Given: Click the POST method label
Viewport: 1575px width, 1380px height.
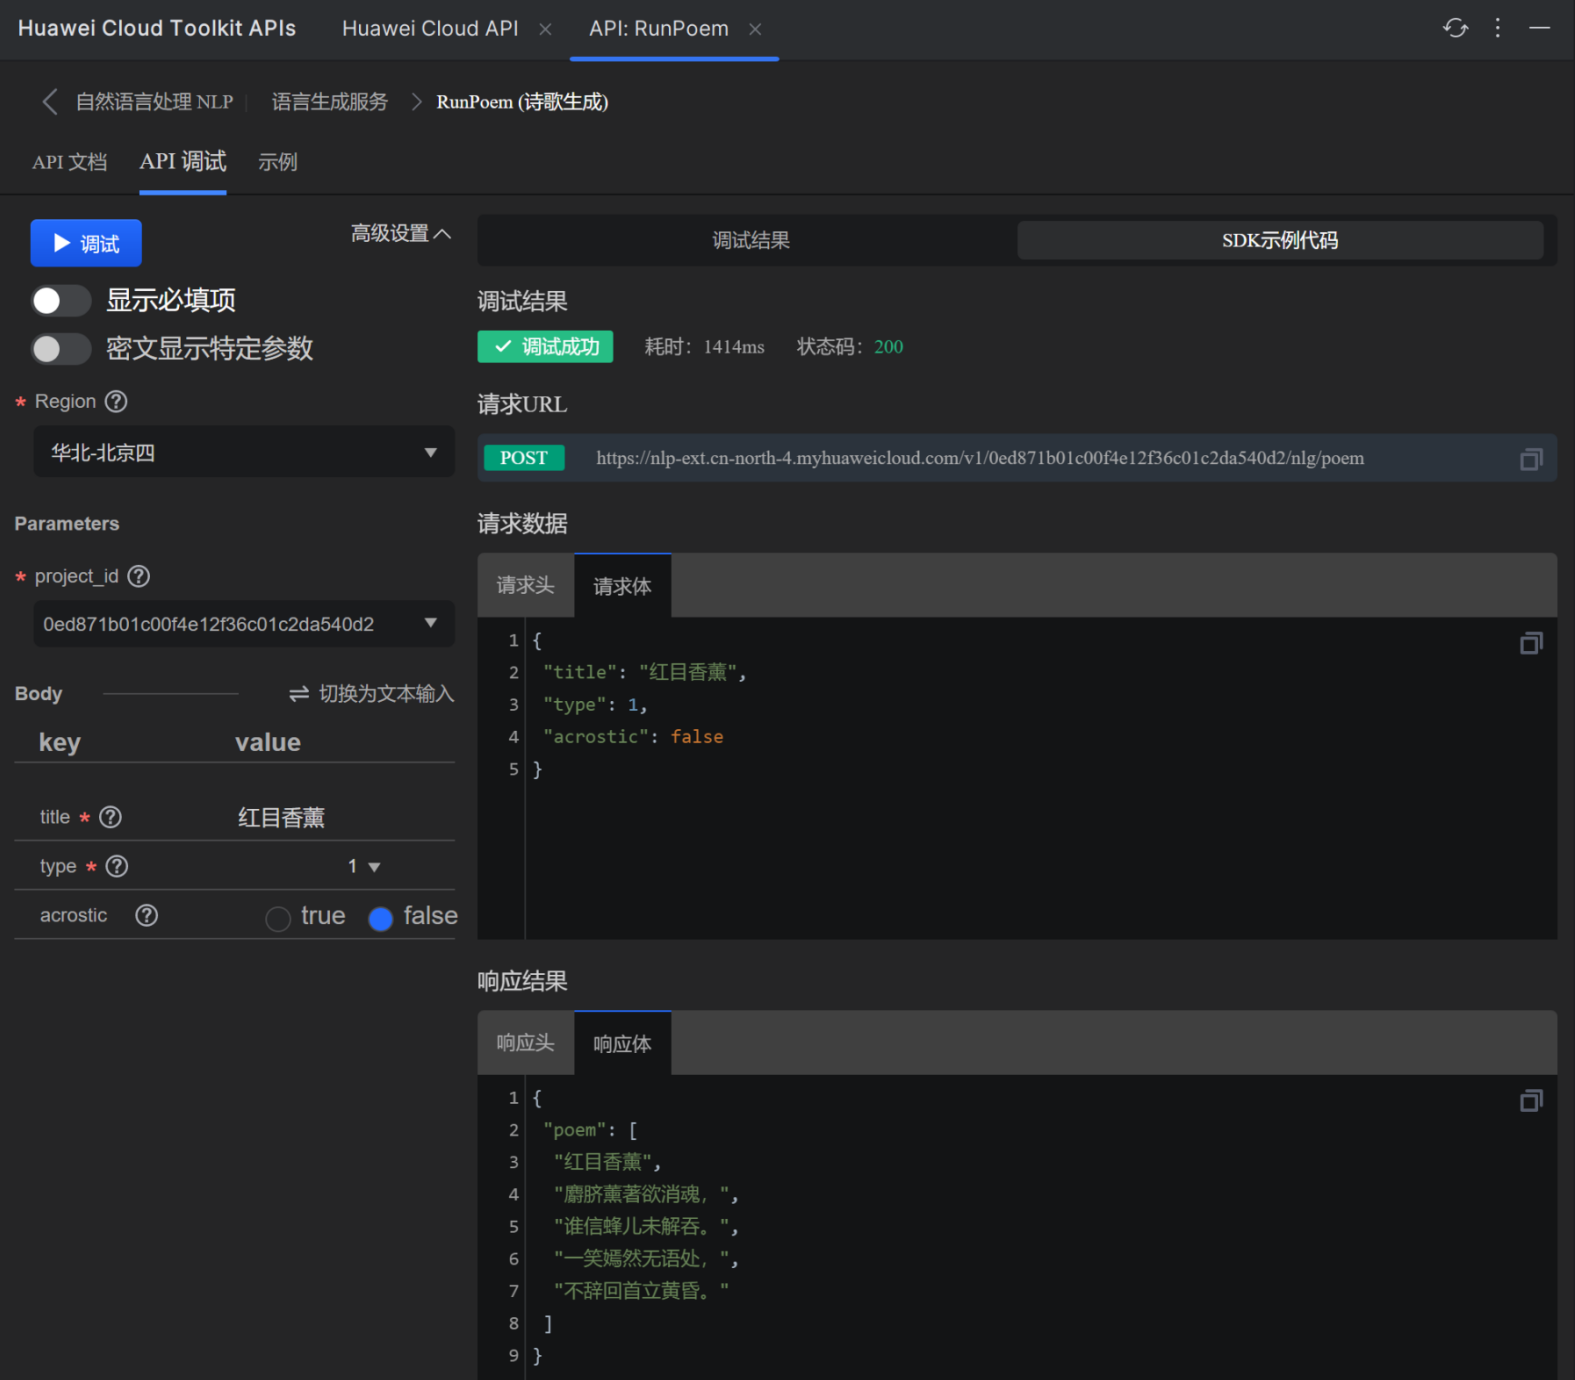Looking at the screenshot, I should [x=524, y=458].
